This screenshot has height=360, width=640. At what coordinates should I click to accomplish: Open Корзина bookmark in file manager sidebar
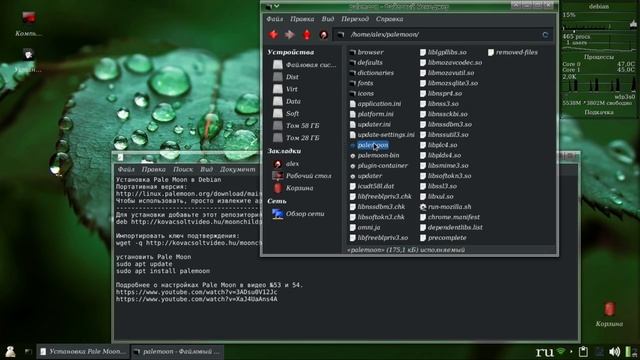coord(293,188)
